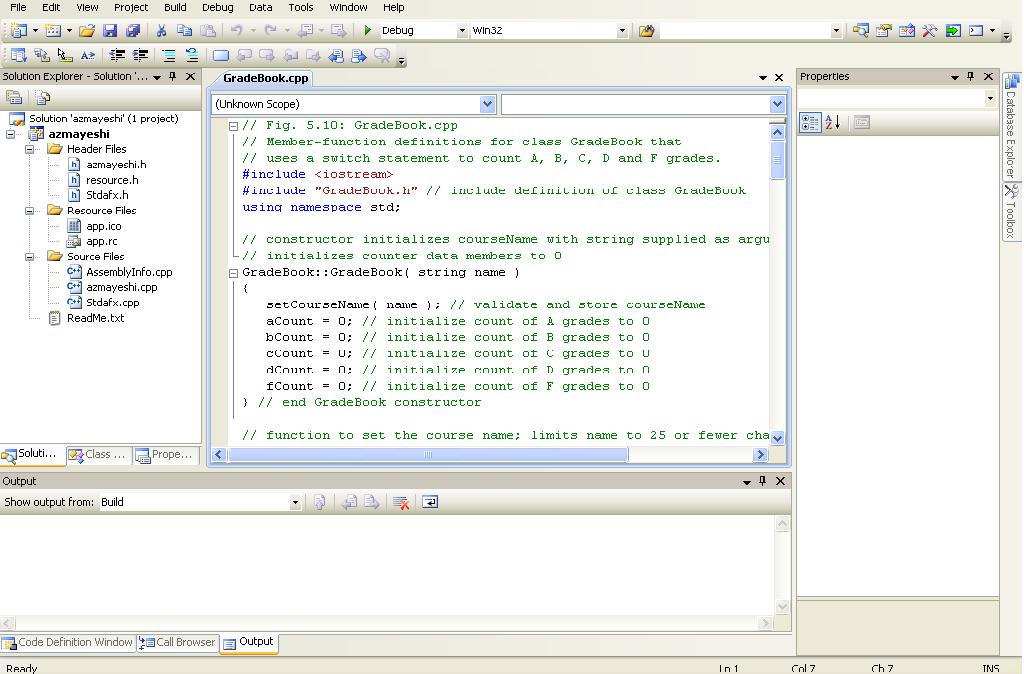Click the Find in Files binoculars-folder icon

tap(647, 30)
